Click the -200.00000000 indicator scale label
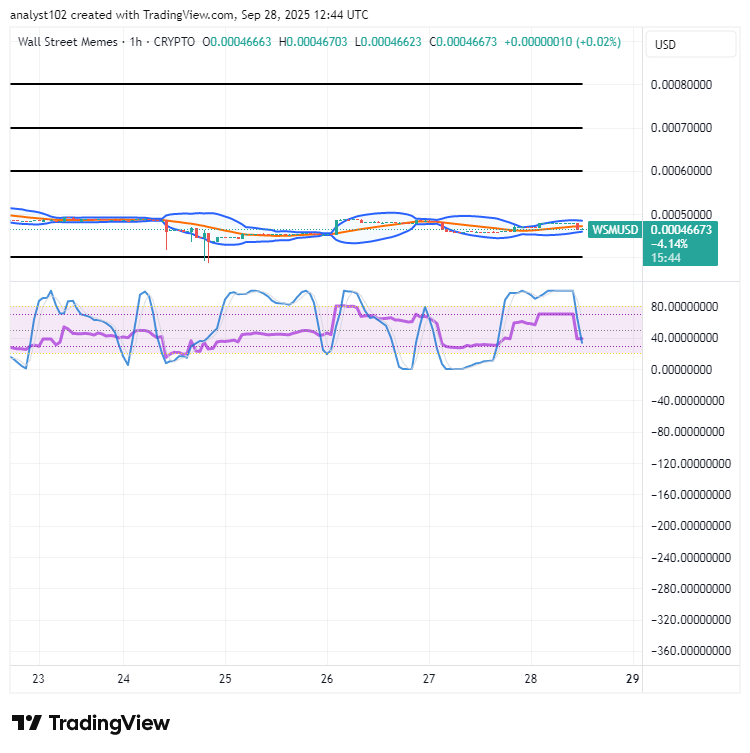The width and height of the screenshot is (750, 753). [x=691, y=526]
